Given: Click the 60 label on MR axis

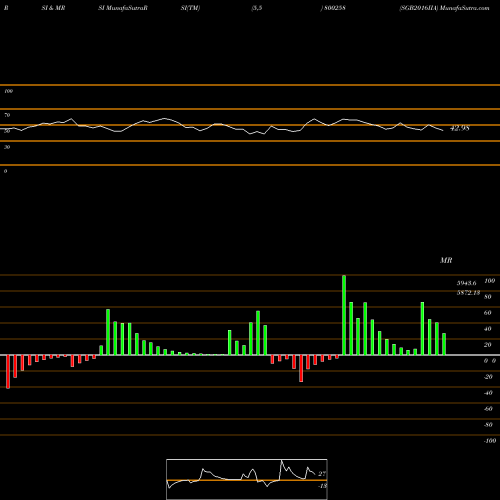Looking at the screenshot, I should (488, 313).
